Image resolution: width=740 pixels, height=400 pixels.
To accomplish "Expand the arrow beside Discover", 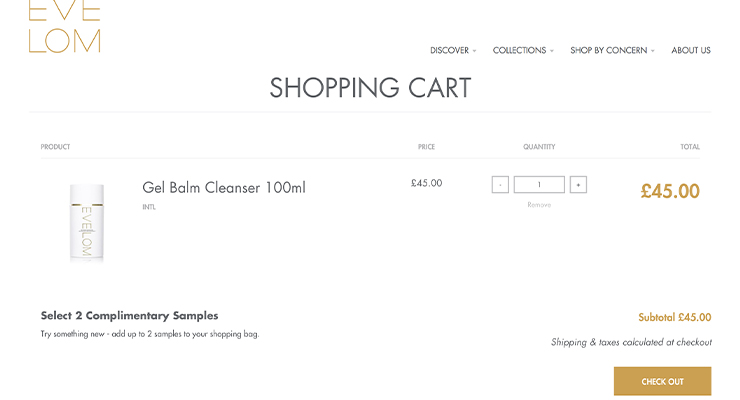I will (x=475, y=51).
